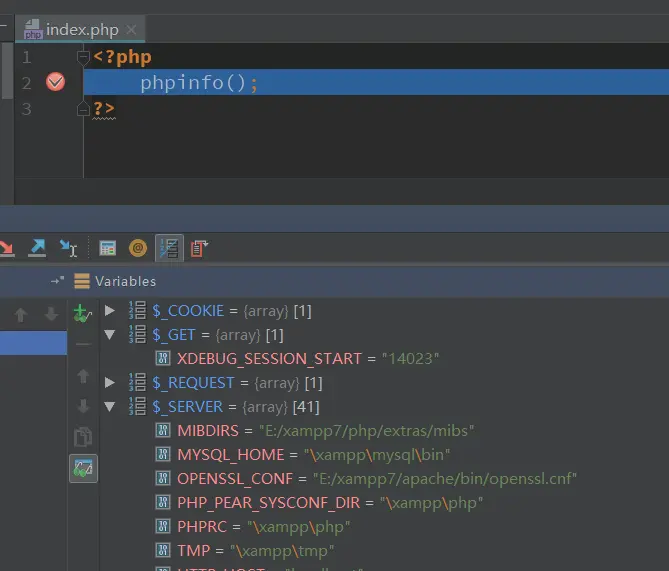This screenshot has height=571, width=669.
Task: Click the frames up arrow
Action: [x=21, y=315]
